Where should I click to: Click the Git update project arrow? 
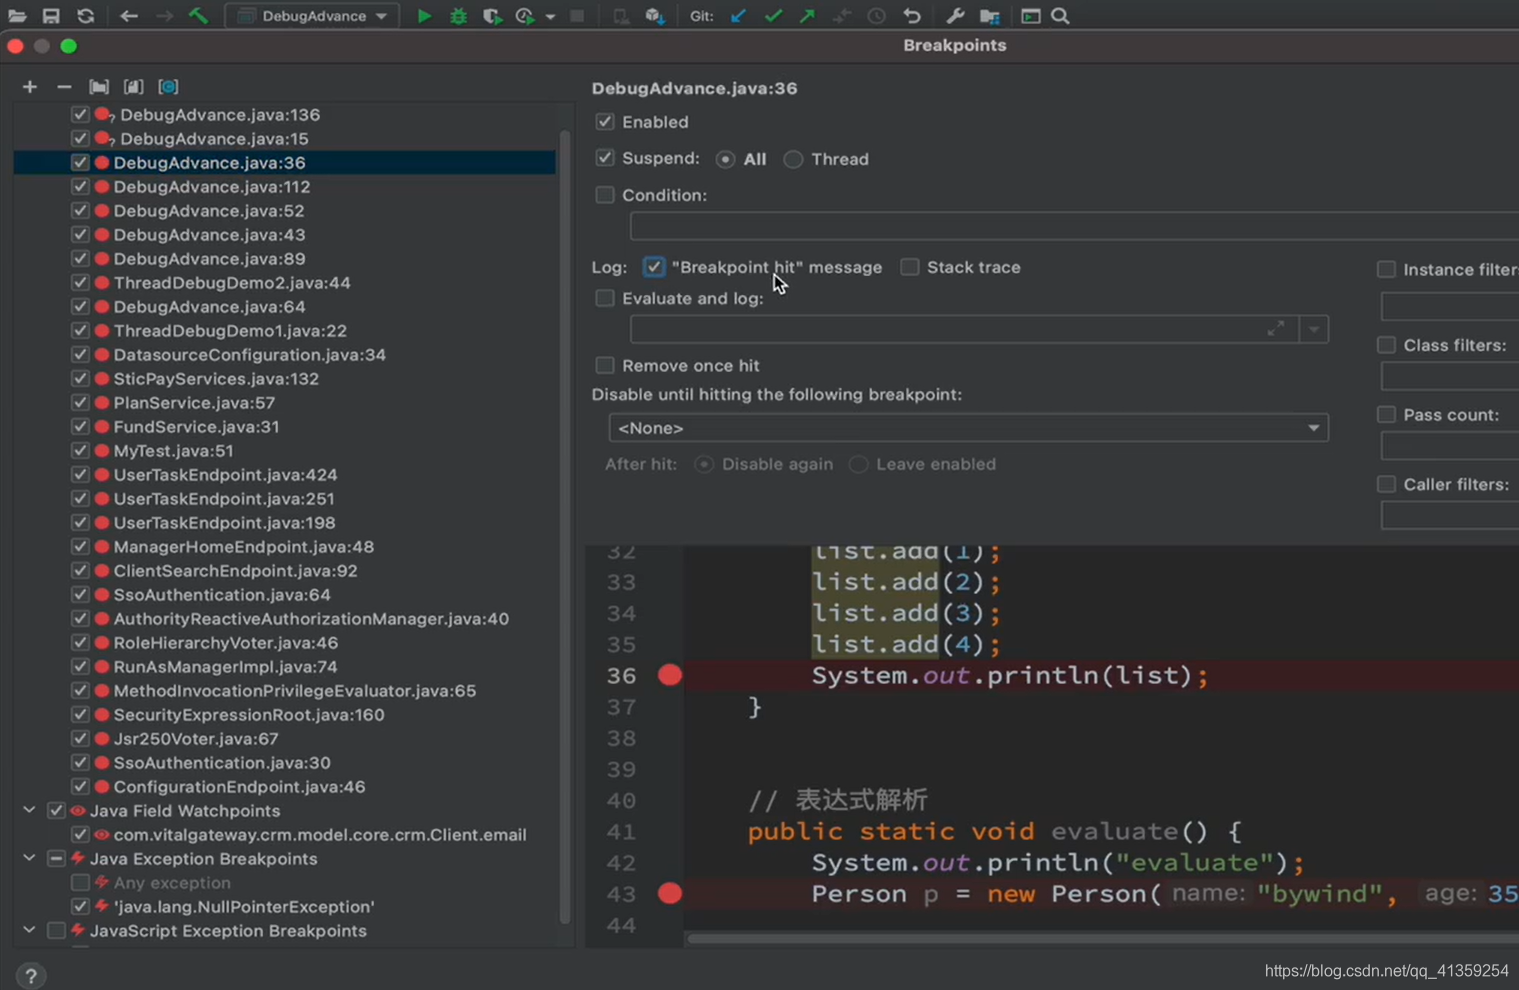click(738, 16)
